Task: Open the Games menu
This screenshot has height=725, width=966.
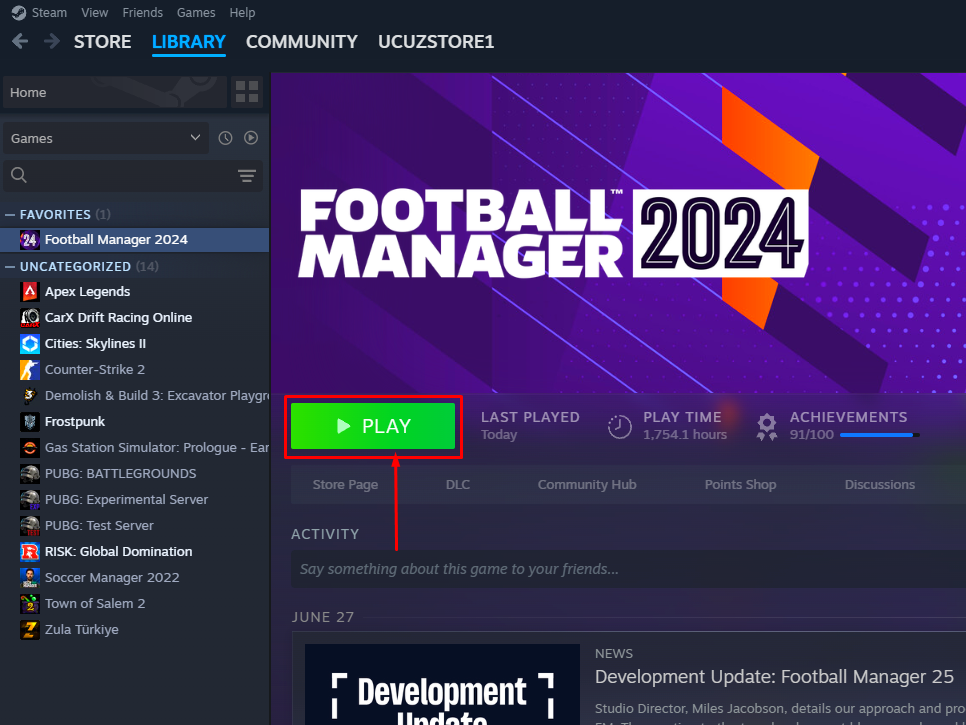Action: tap(196, 12)
